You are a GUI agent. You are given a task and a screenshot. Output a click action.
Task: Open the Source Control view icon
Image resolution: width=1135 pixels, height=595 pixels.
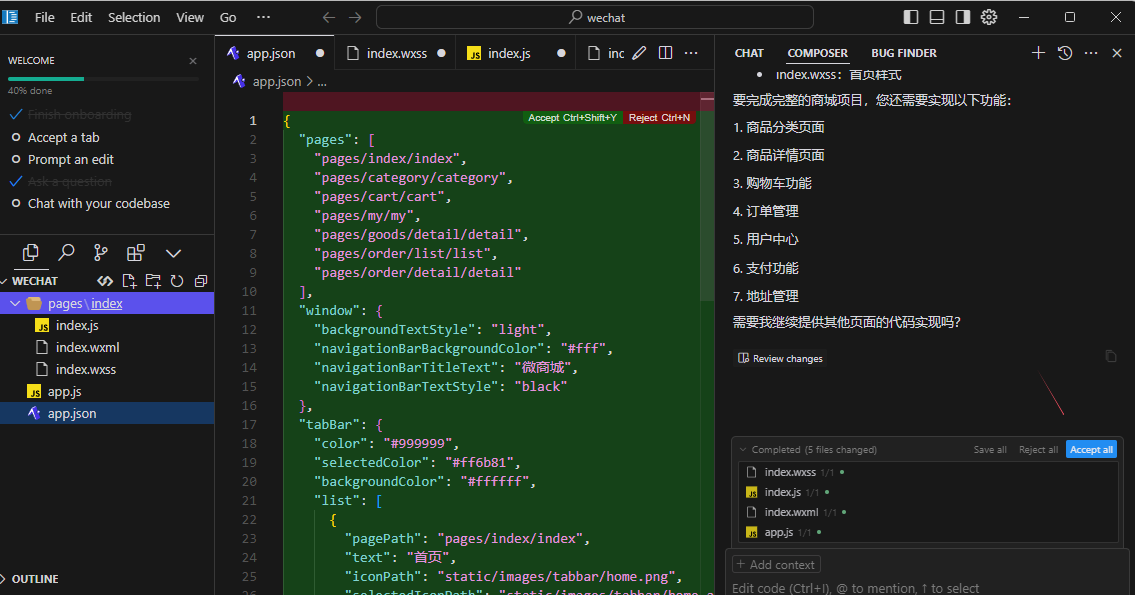[101, 253]
